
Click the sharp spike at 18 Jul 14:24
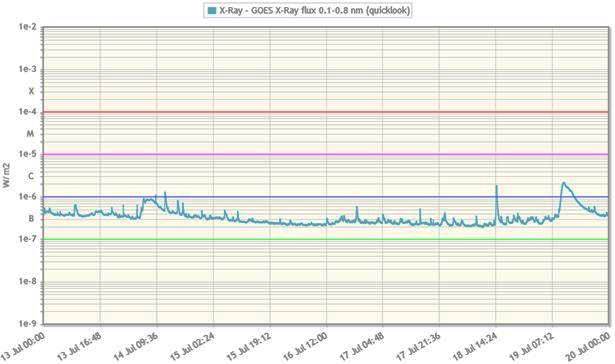(497, 186)
